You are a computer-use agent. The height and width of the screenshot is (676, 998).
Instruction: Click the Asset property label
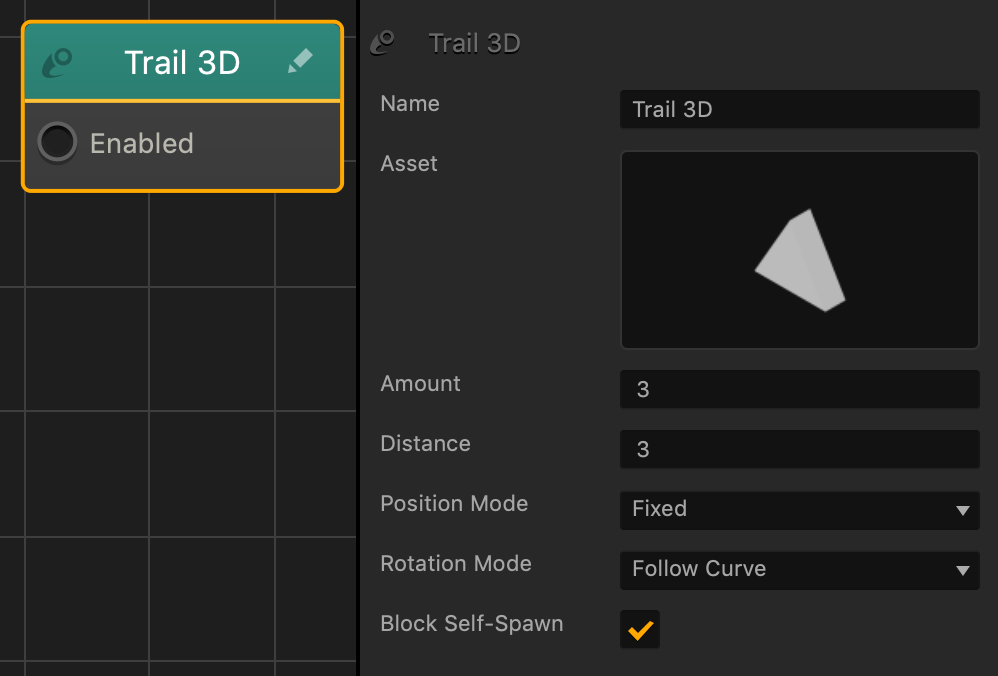click(409, 164)
